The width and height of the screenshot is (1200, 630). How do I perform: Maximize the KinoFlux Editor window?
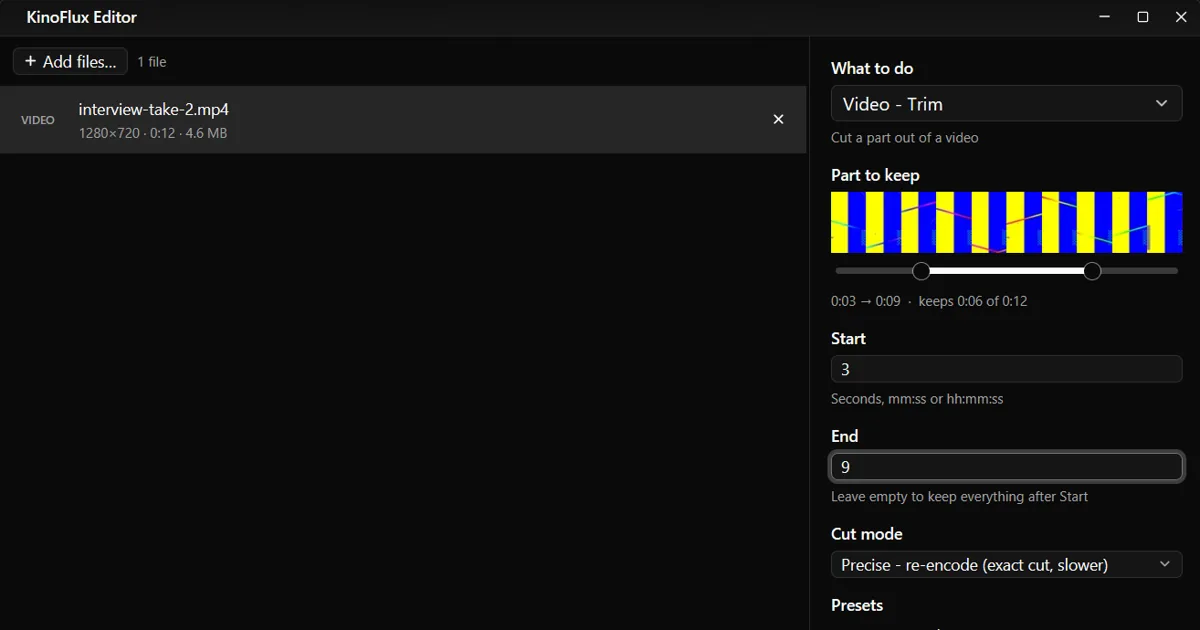1143,17
